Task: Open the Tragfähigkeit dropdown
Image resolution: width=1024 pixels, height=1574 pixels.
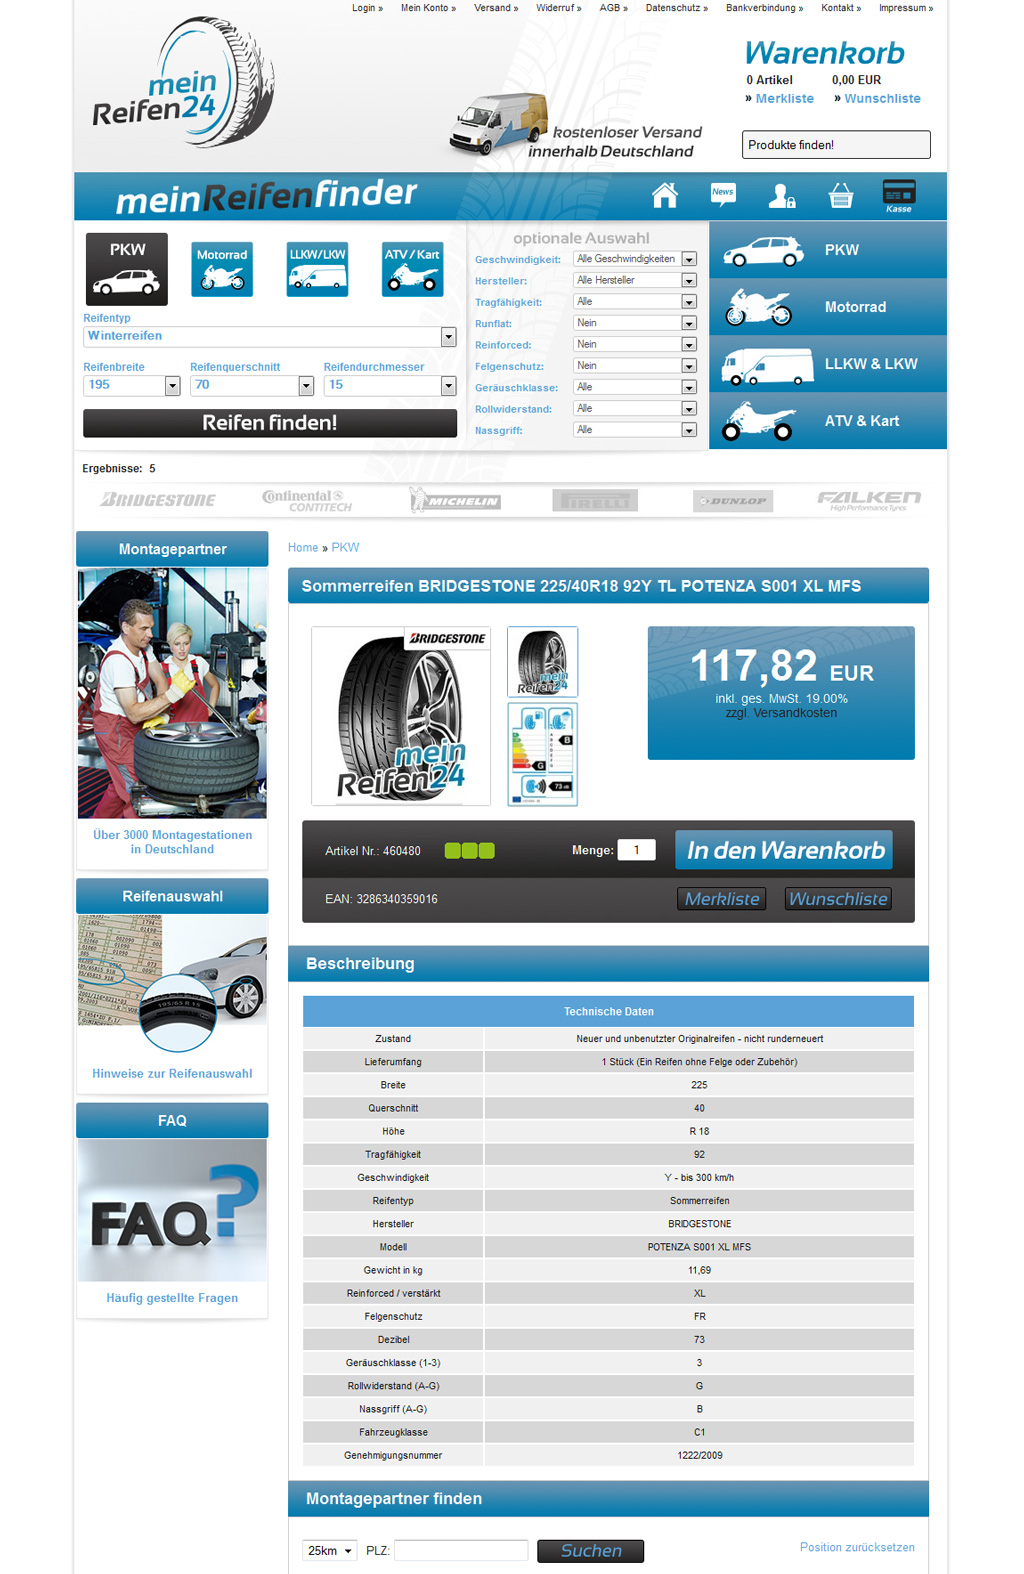Action: click(x=635, y=302)
